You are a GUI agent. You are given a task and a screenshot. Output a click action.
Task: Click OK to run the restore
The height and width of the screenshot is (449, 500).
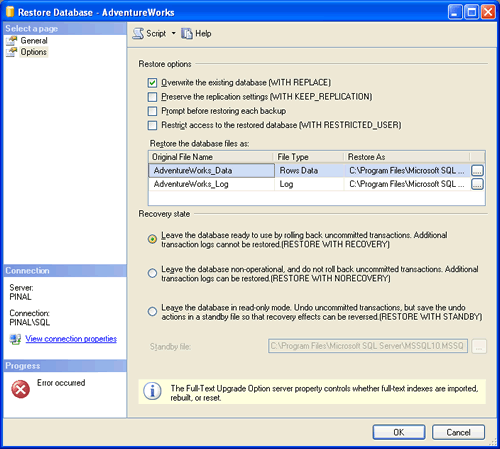pyautogui.click(x=399, y=432)
